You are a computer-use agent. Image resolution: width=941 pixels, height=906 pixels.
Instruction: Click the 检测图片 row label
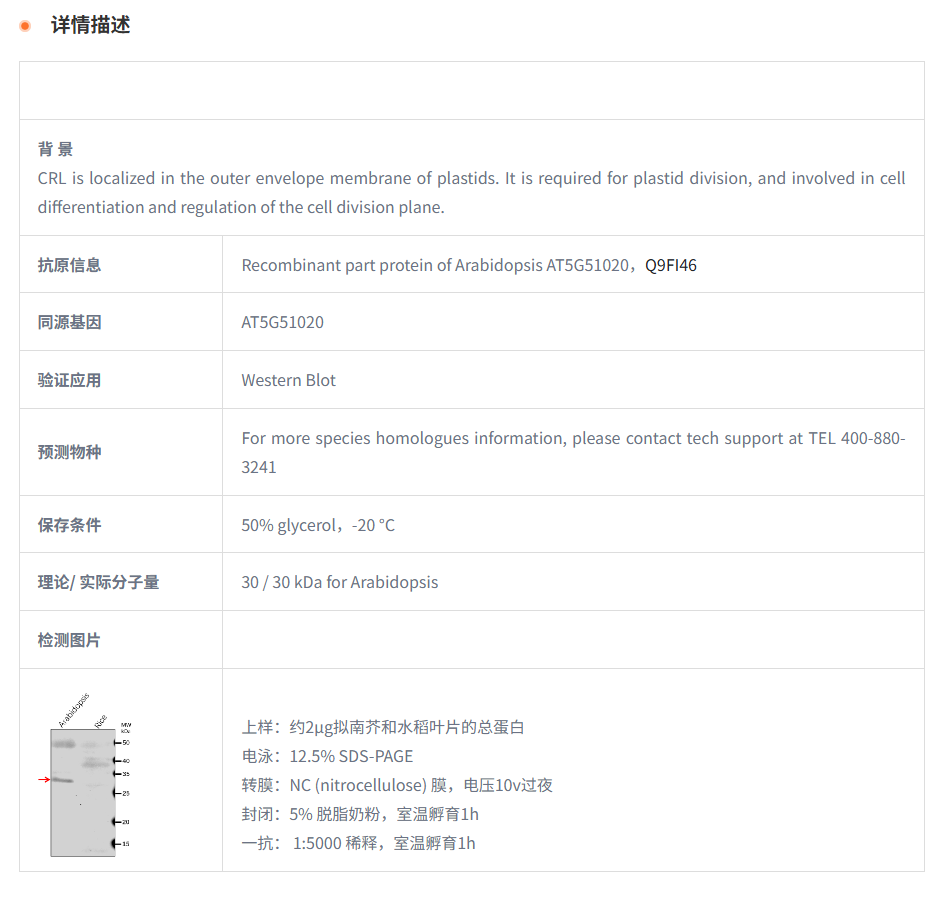tap(69, 640)
